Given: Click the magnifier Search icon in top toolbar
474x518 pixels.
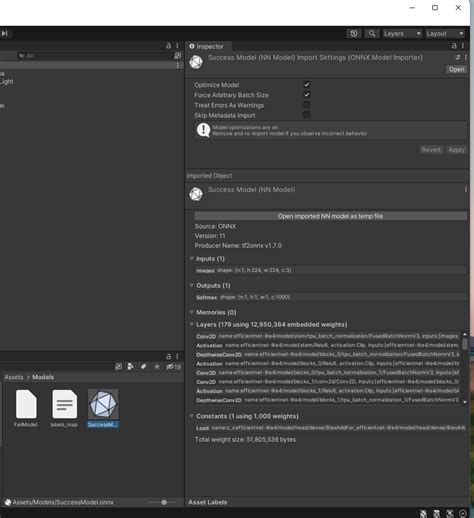Looking at the screenshot, I should pos(372,34).
